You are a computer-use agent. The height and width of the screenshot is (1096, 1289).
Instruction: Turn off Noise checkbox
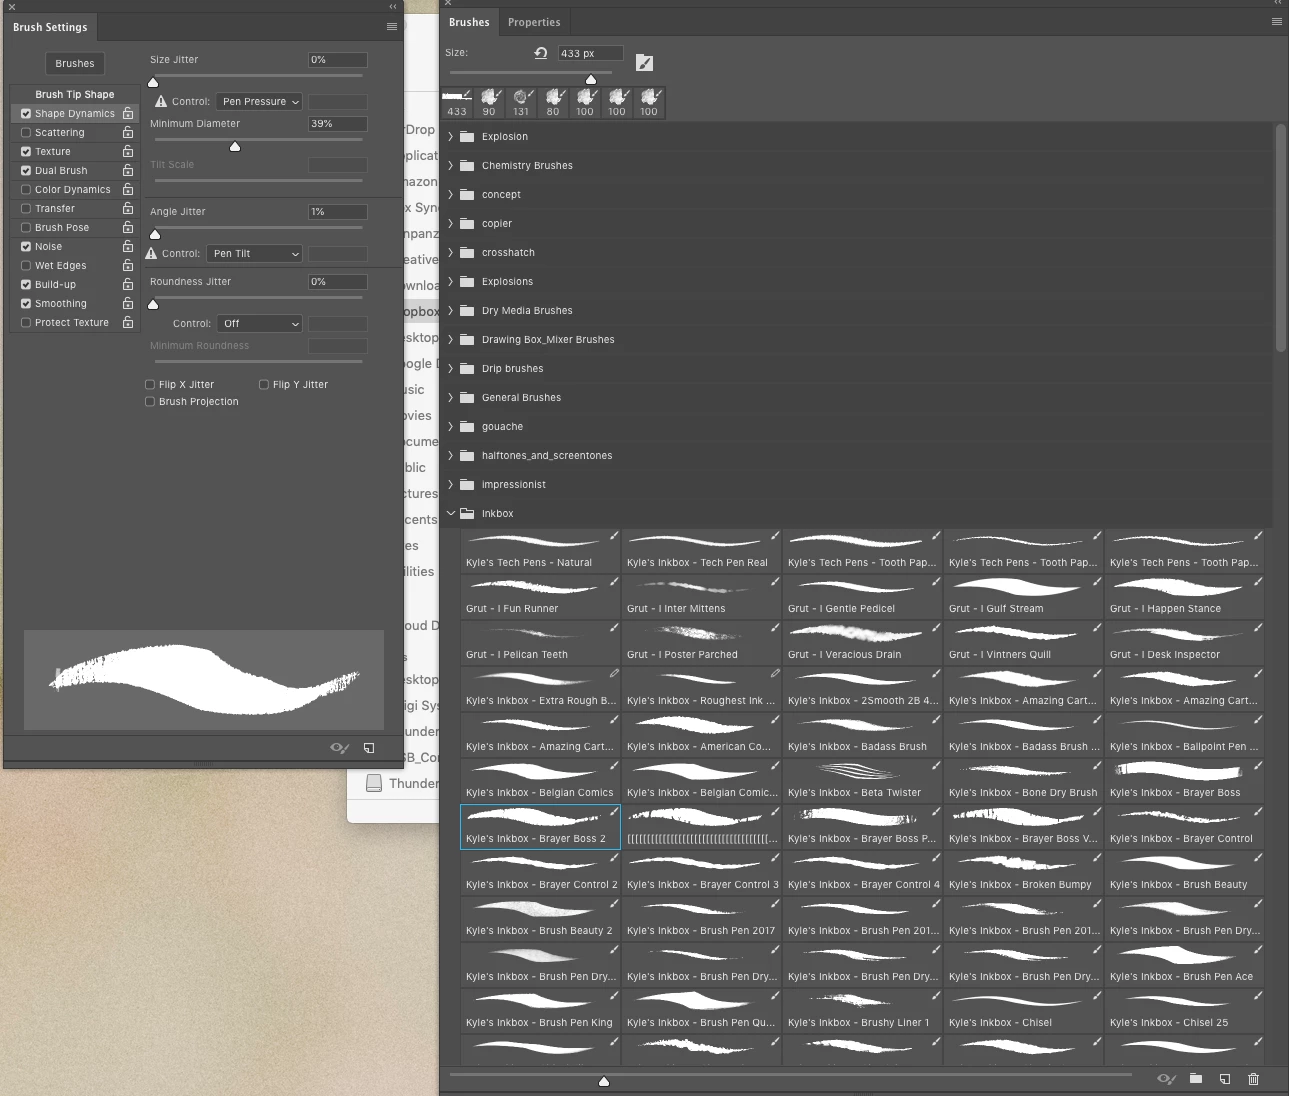[26, 246]
